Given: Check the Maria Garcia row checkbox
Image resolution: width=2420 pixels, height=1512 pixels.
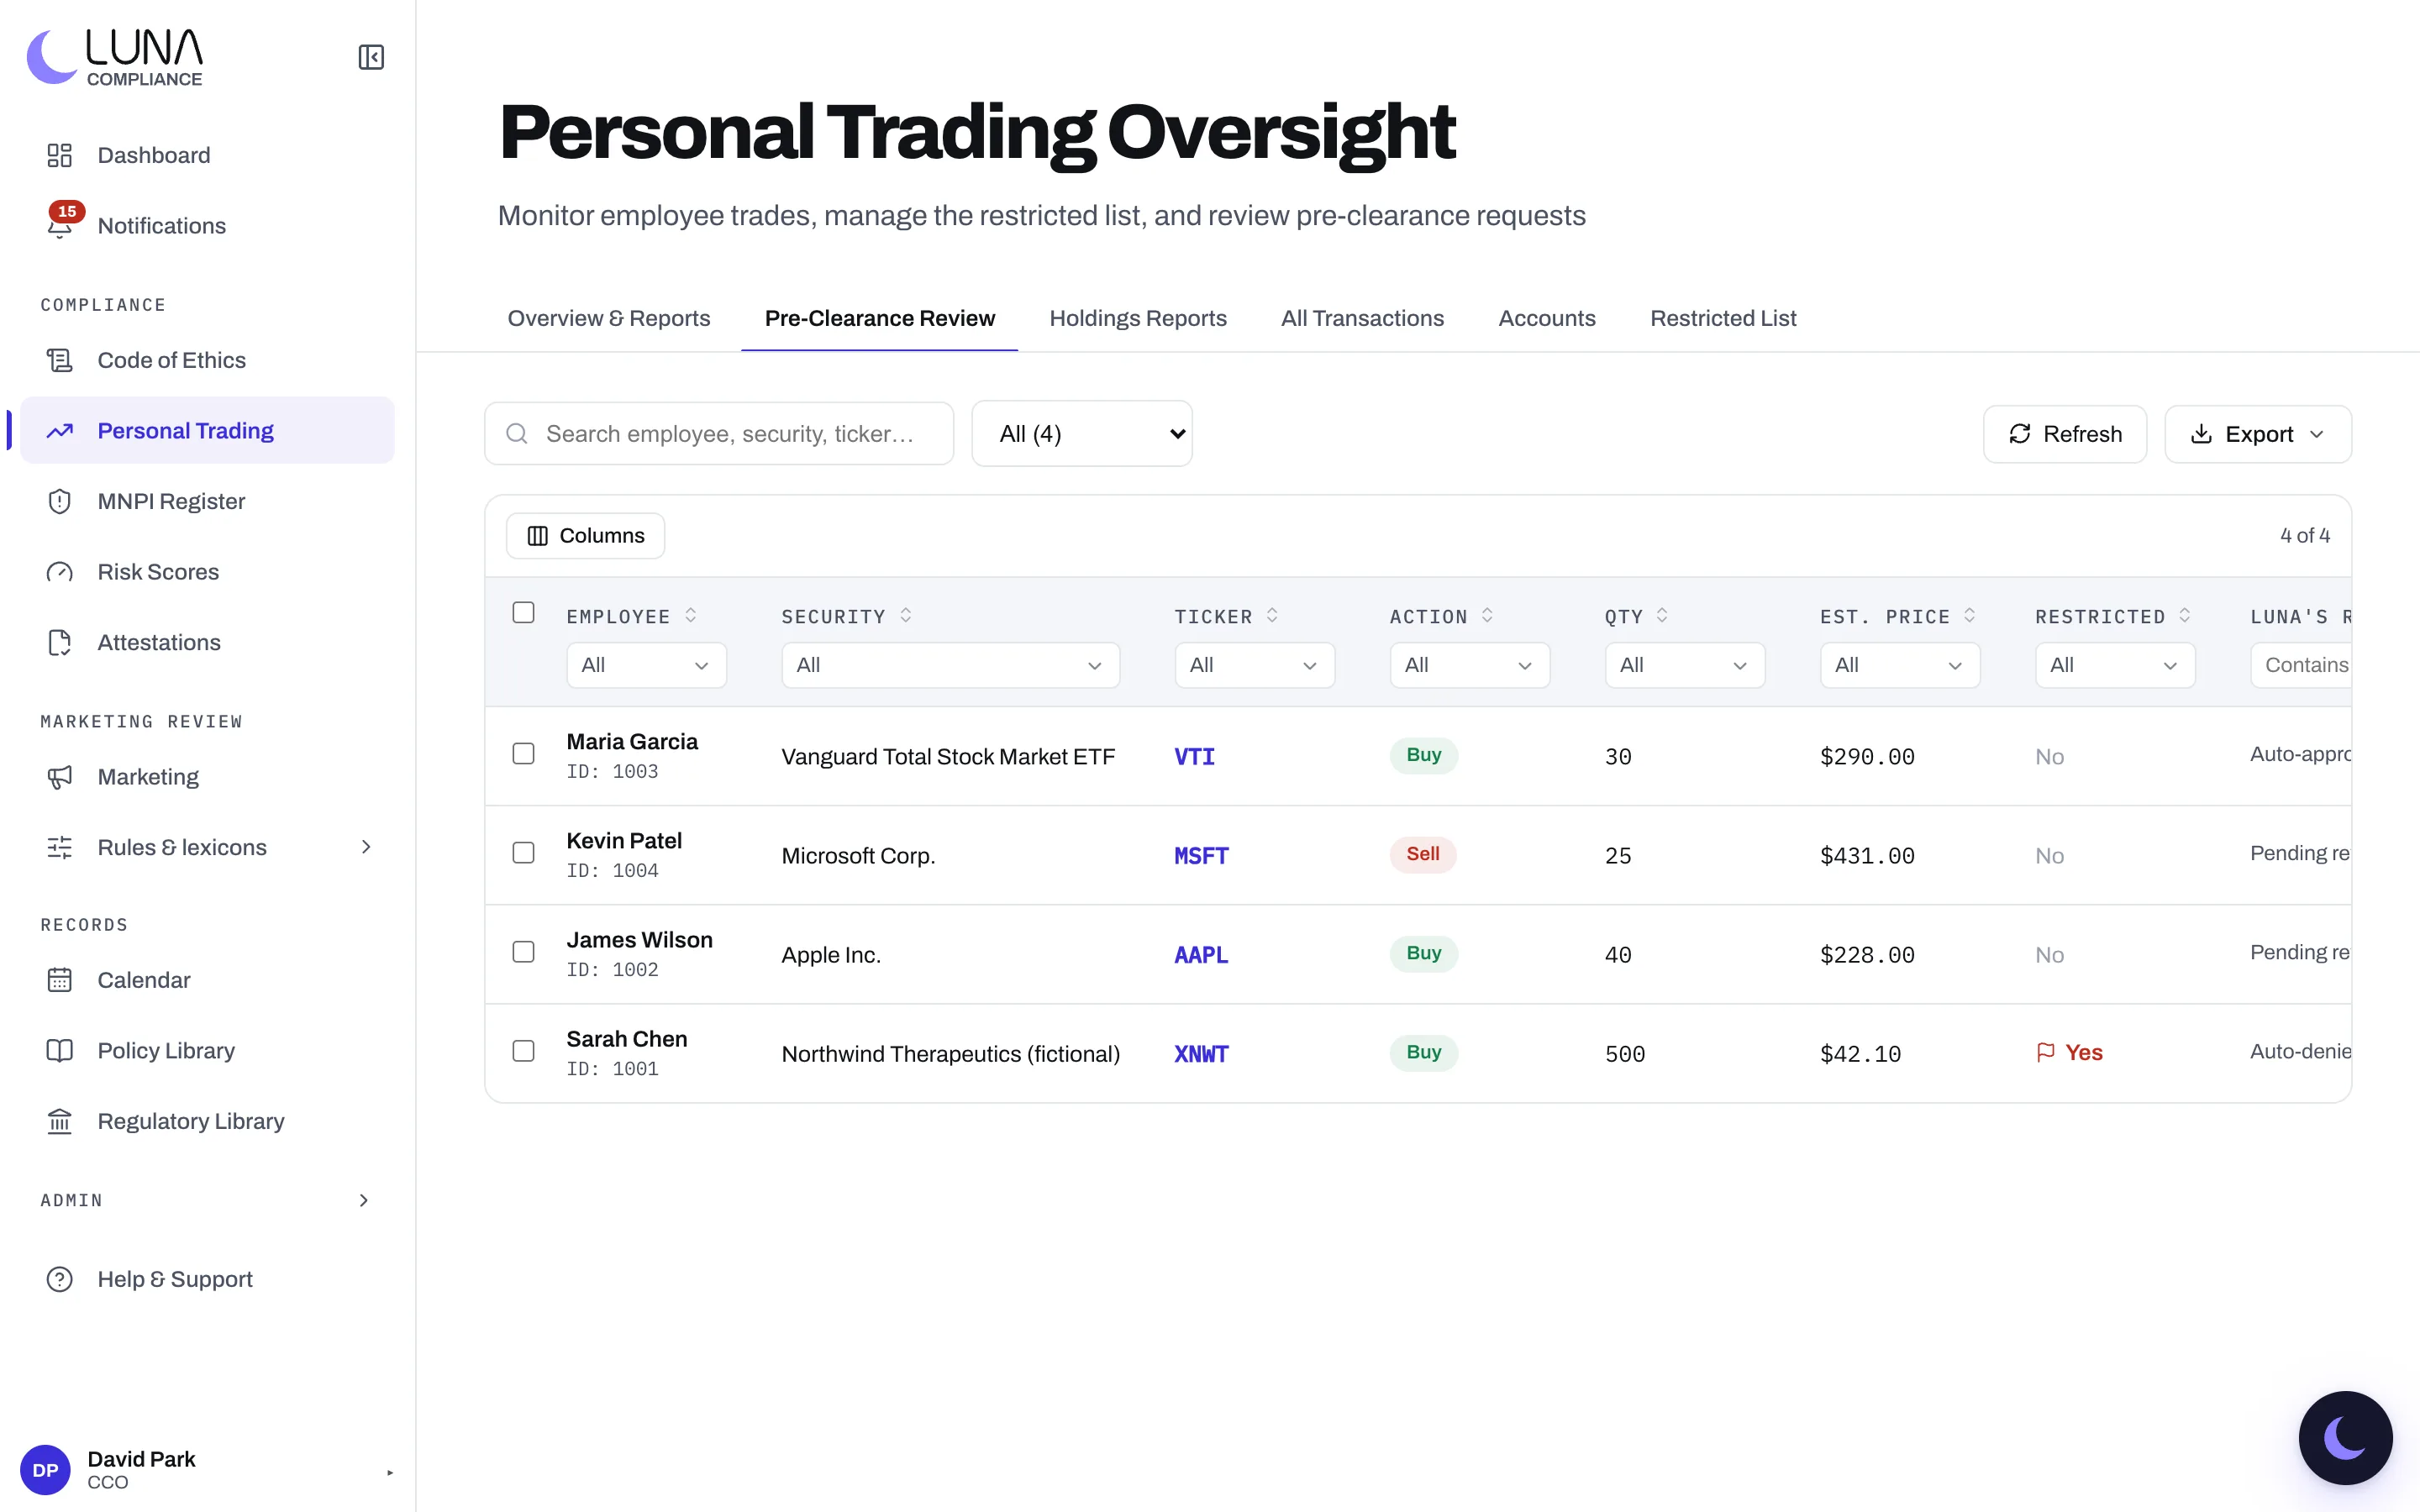Looking at the screenshot, I should tap(523, 753).
